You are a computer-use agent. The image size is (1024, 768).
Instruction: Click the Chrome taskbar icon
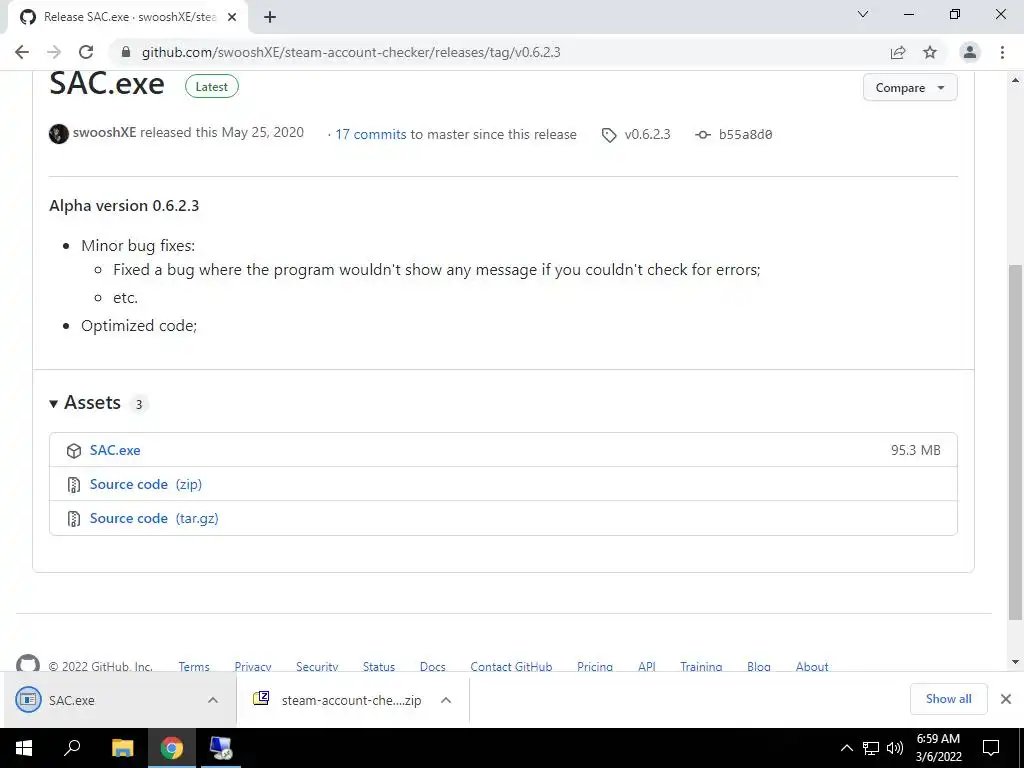tap(172, 748)
